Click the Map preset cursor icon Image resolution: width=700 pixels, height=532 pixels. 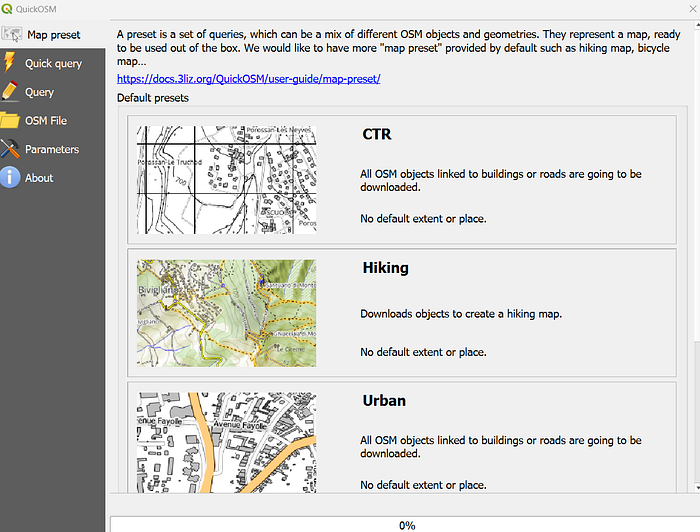(x=12, y=34)
